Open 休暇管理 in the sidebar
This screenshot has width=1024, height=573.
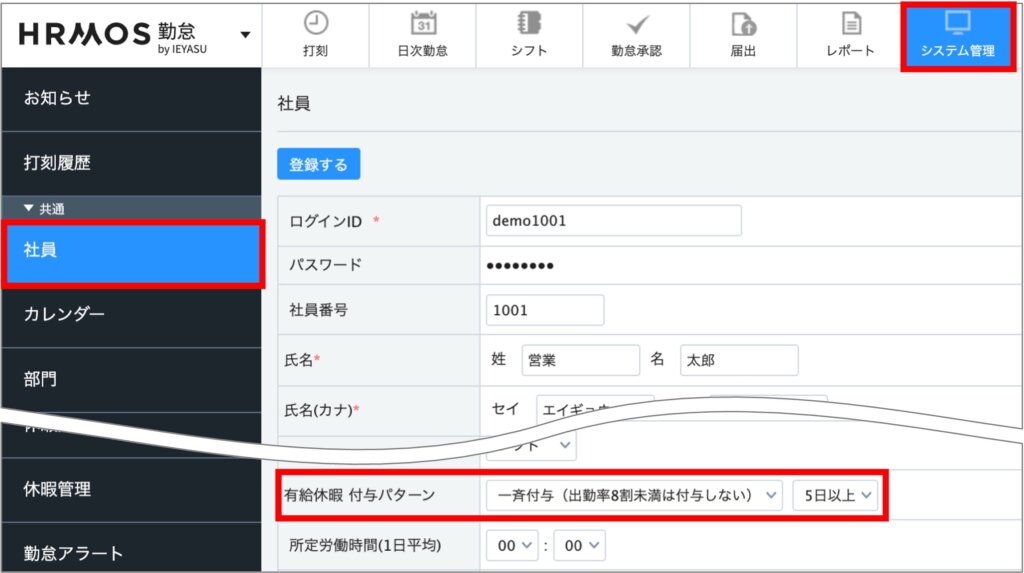57,489
